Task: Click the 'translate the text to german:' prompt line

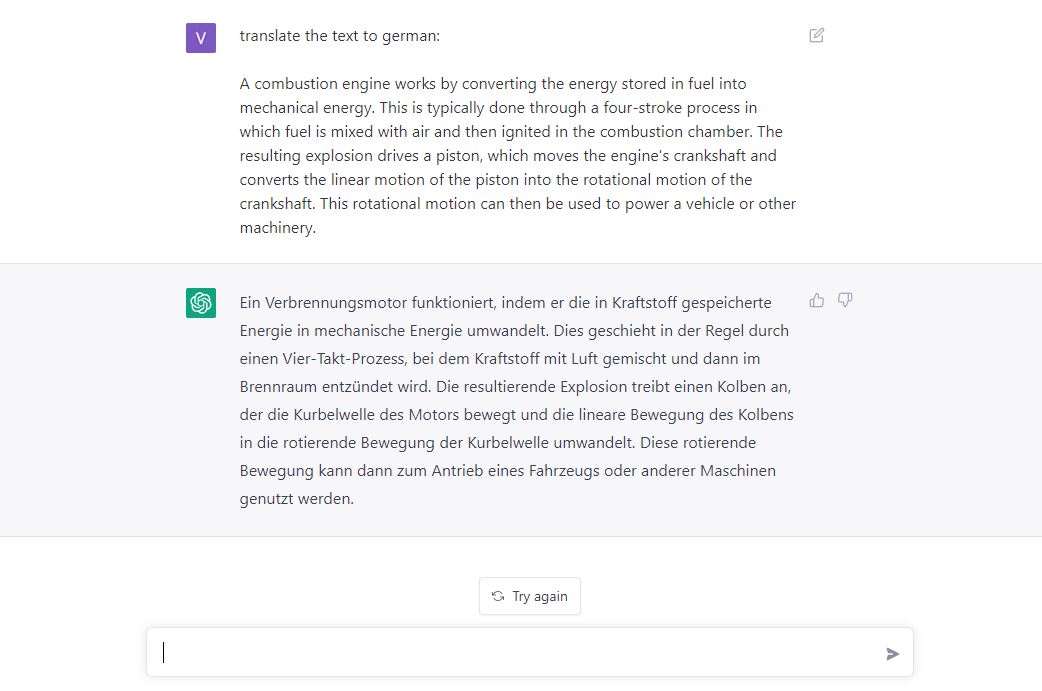Action: [x=340, y=36]
